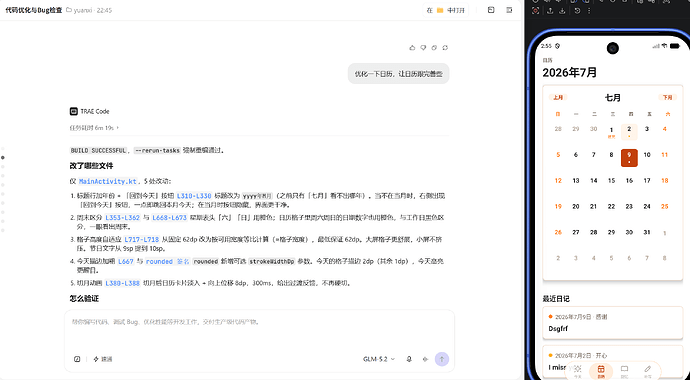The width and height of the screenshot is (690, 380).
Task: Click the regenerate response icon
Action: [445, 48]
